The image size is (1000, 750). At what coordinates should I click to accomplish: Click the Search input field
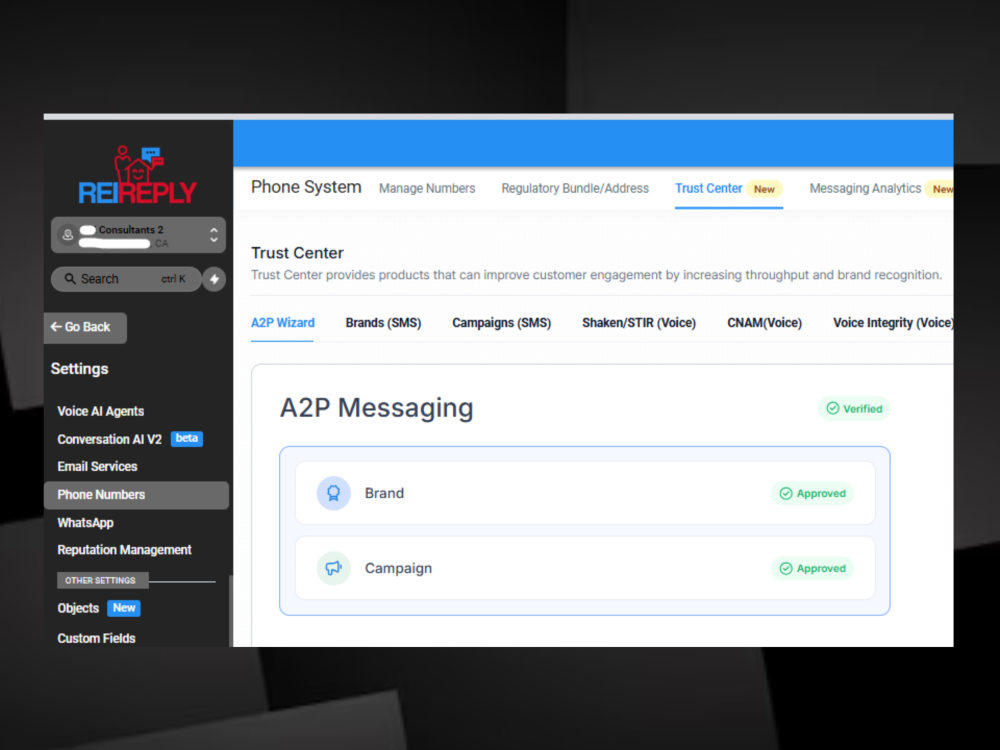[126, 279]
